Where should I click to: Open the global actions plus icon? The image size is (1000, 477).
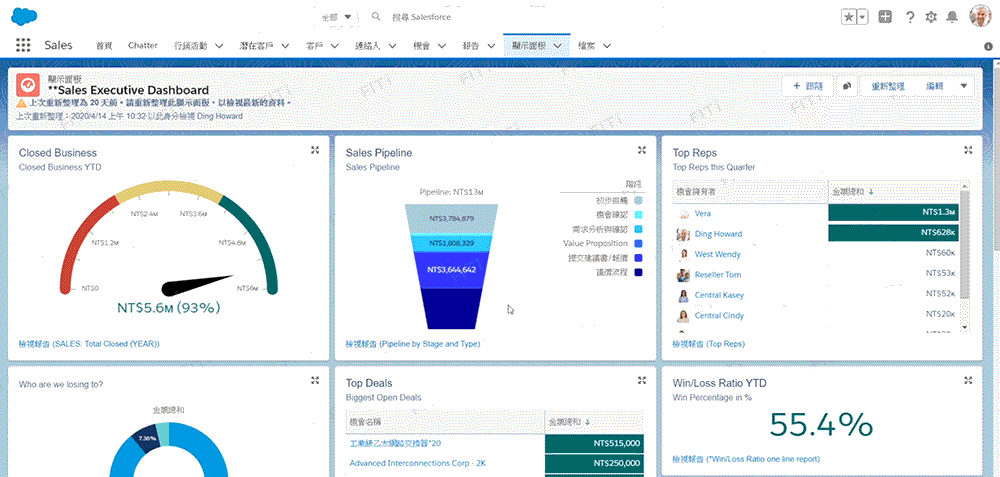point(885,17)
